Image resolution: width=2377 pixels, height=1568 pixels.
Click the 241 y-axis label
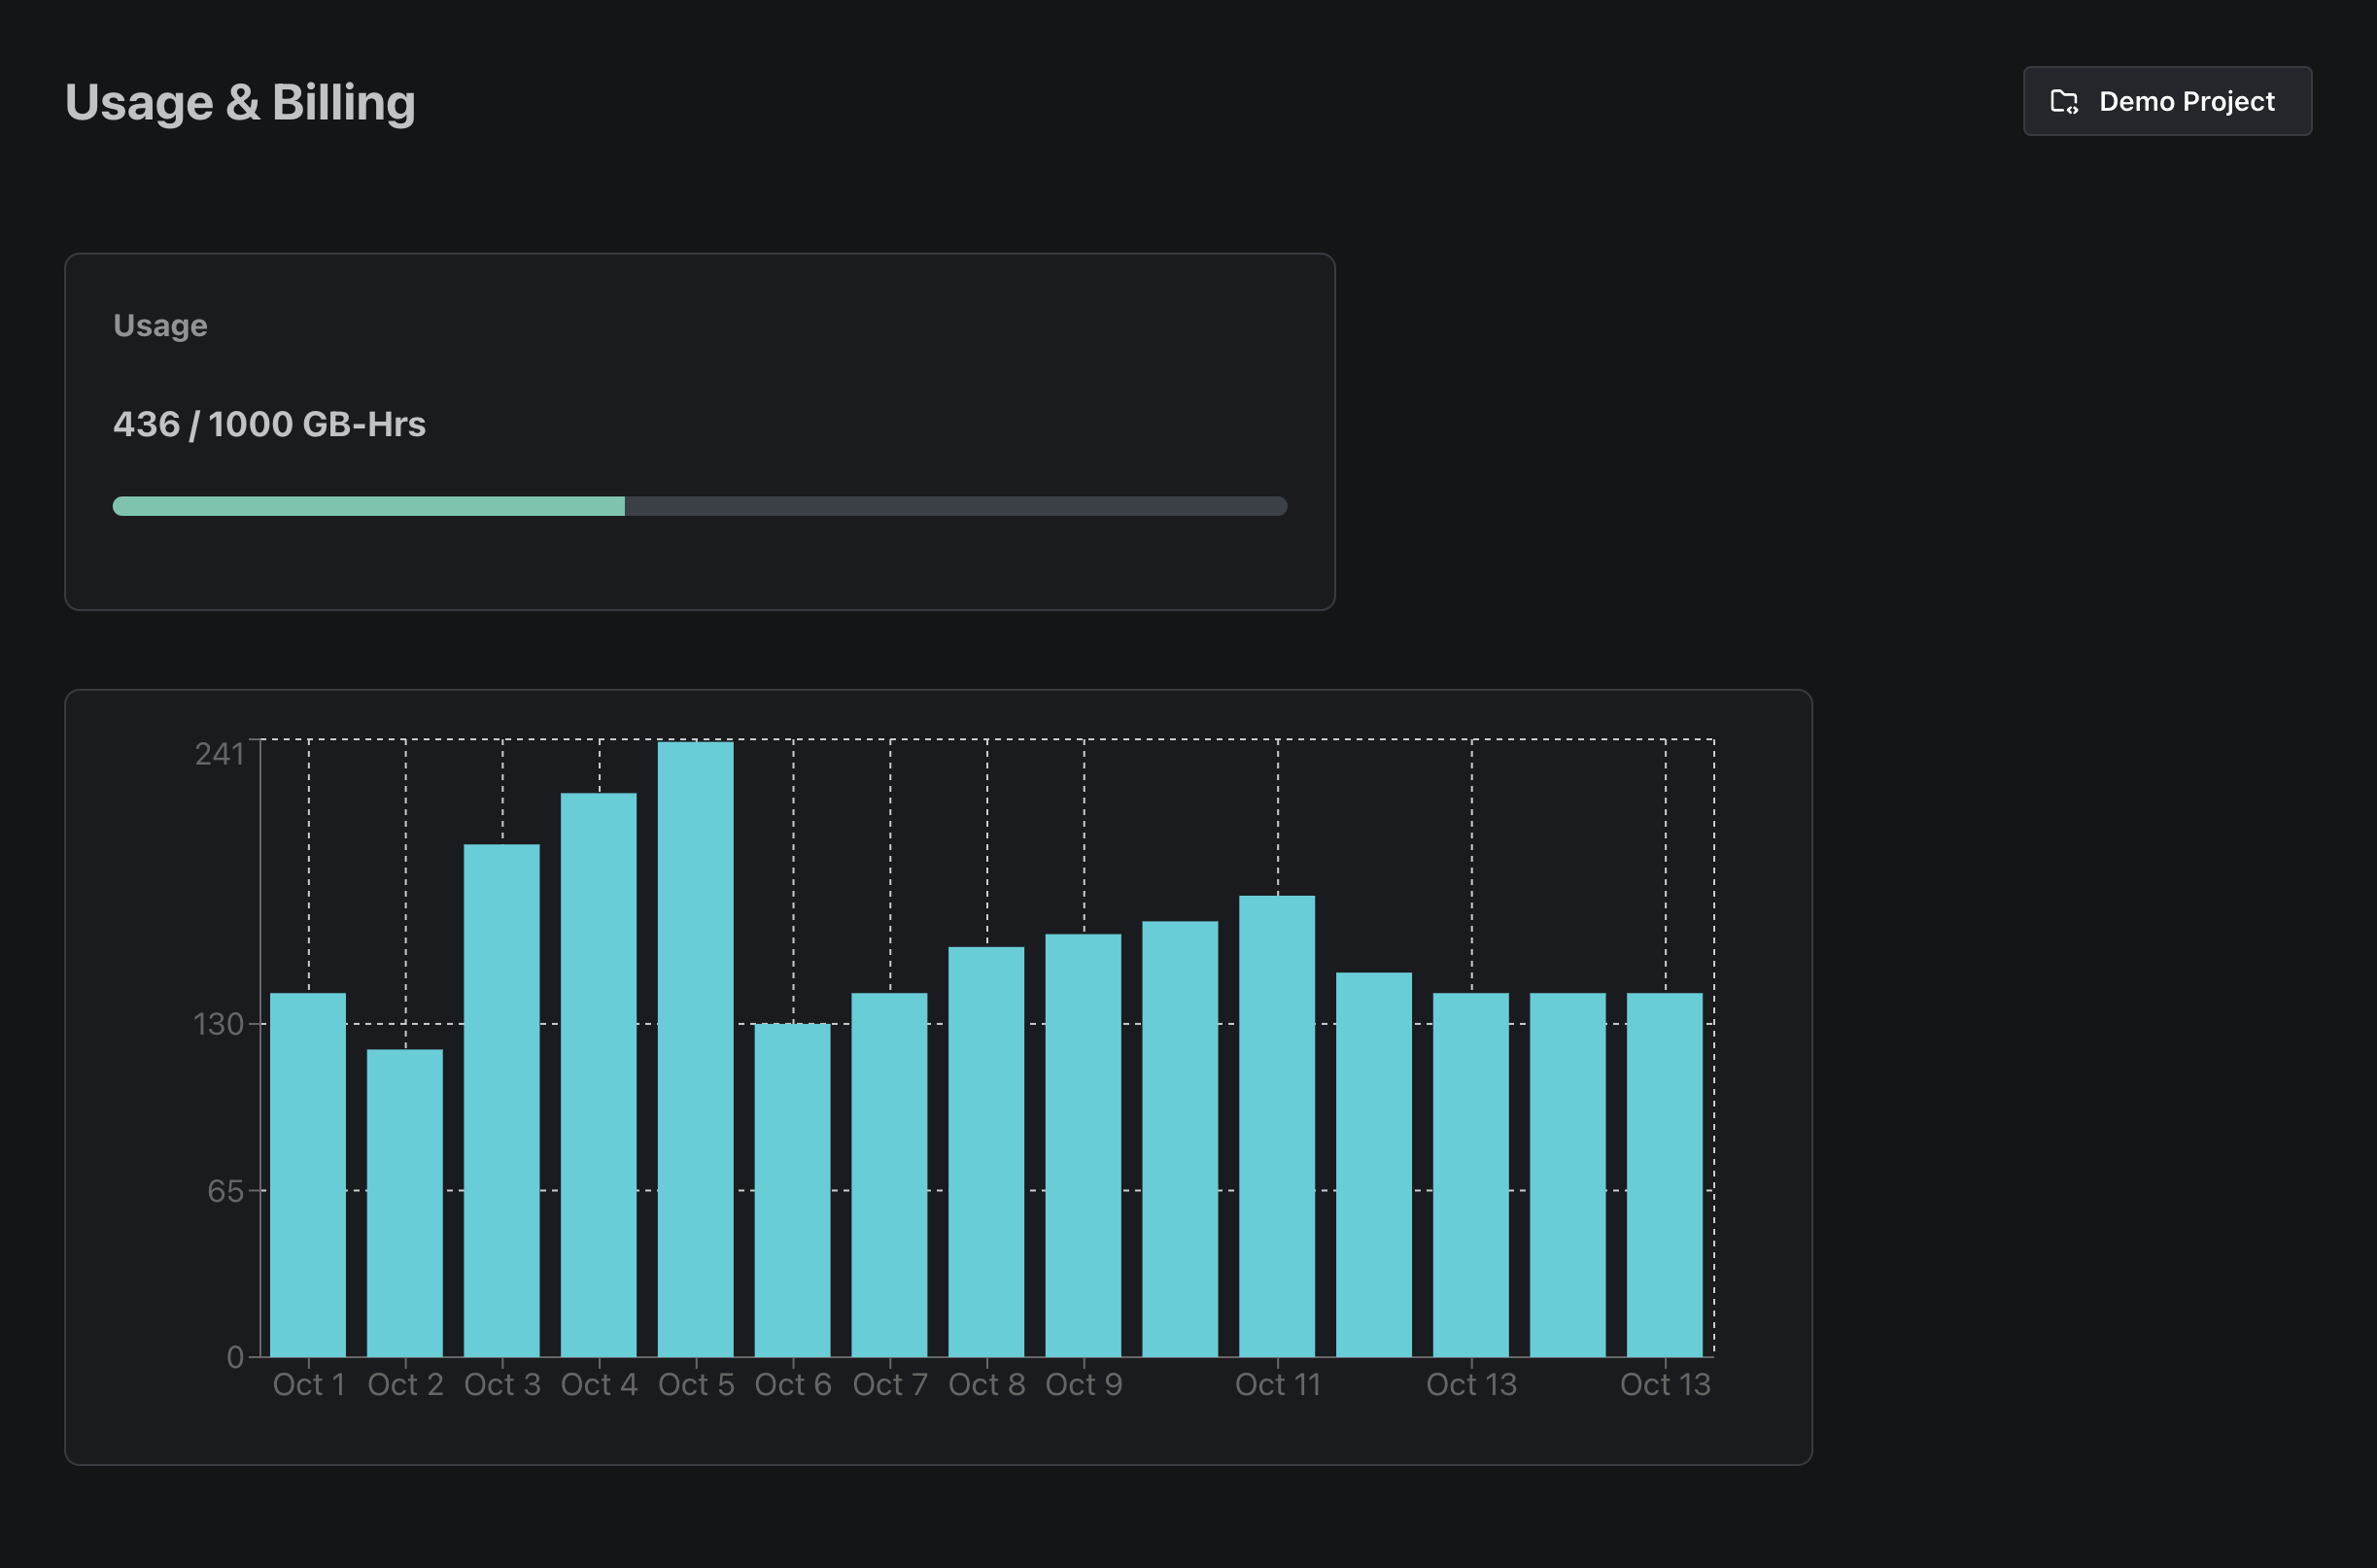(219, 753)
